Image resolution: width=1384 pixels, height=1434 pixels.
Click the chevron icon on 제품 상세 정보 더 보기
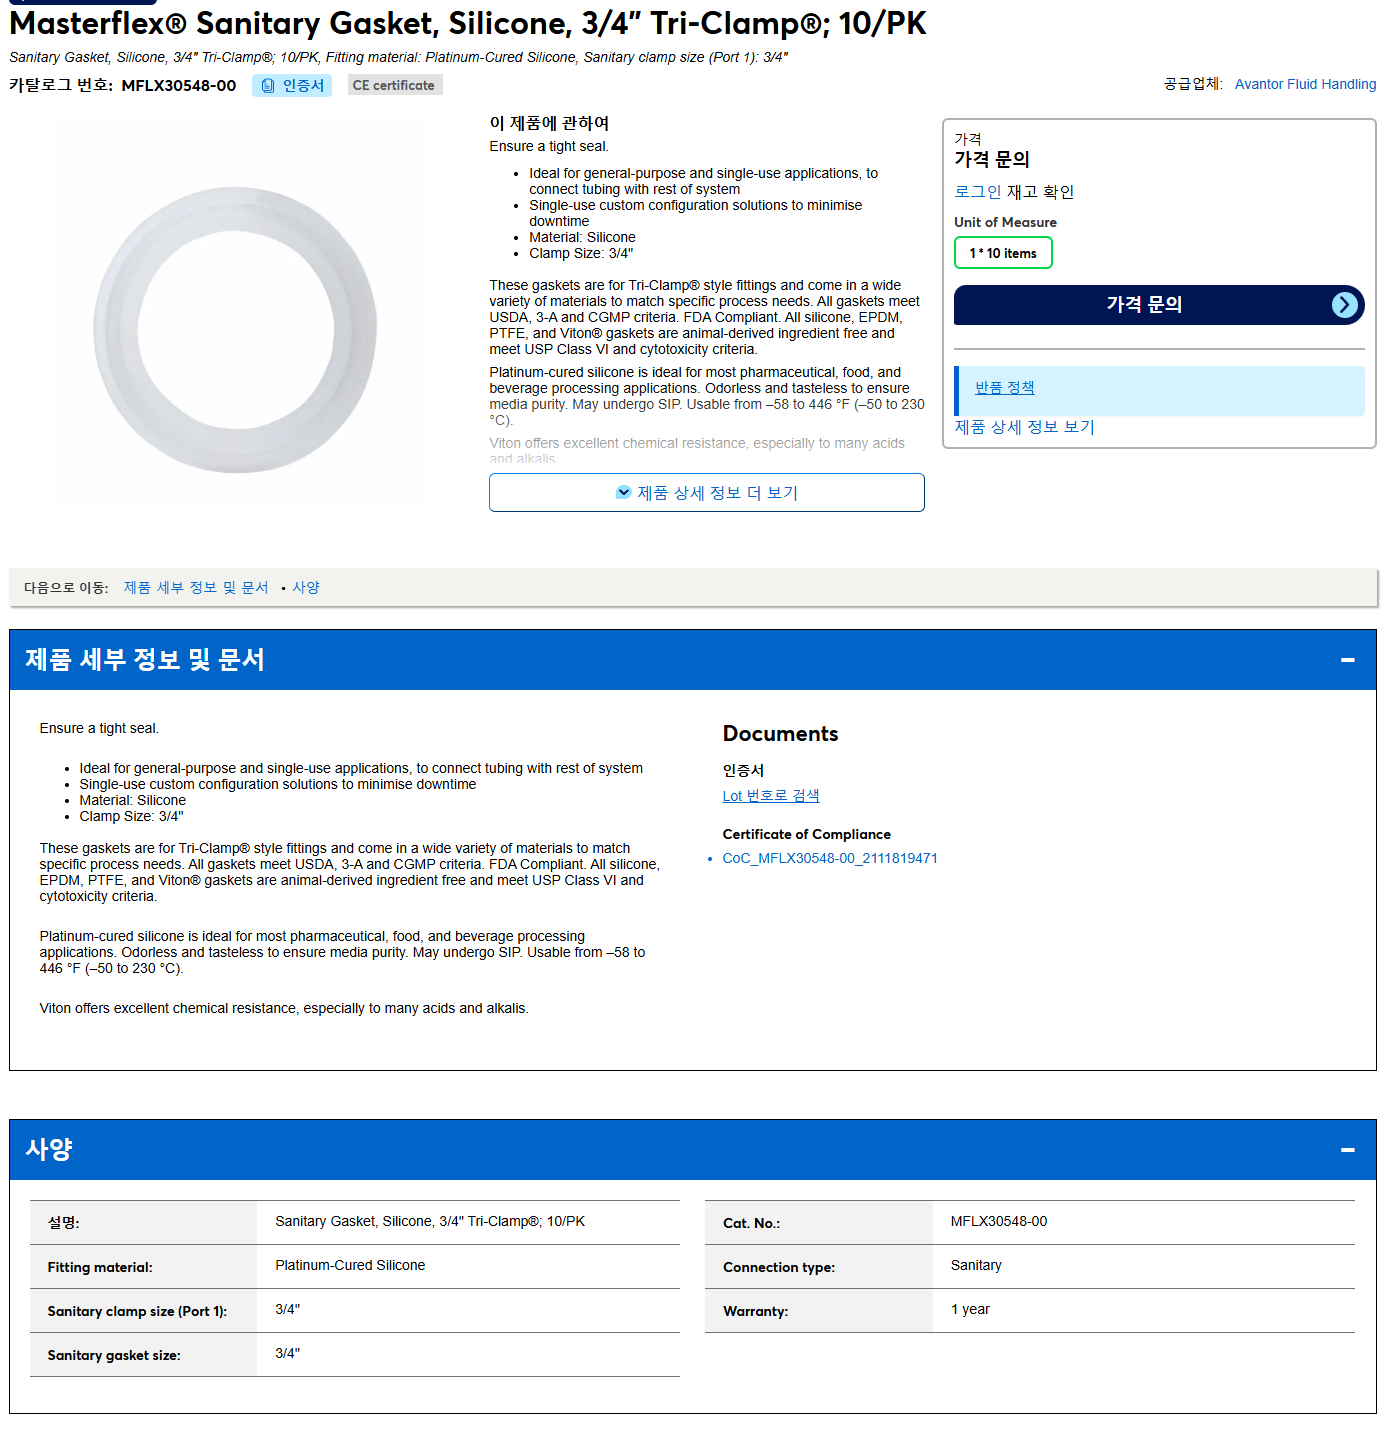click(x=624, y=492)
